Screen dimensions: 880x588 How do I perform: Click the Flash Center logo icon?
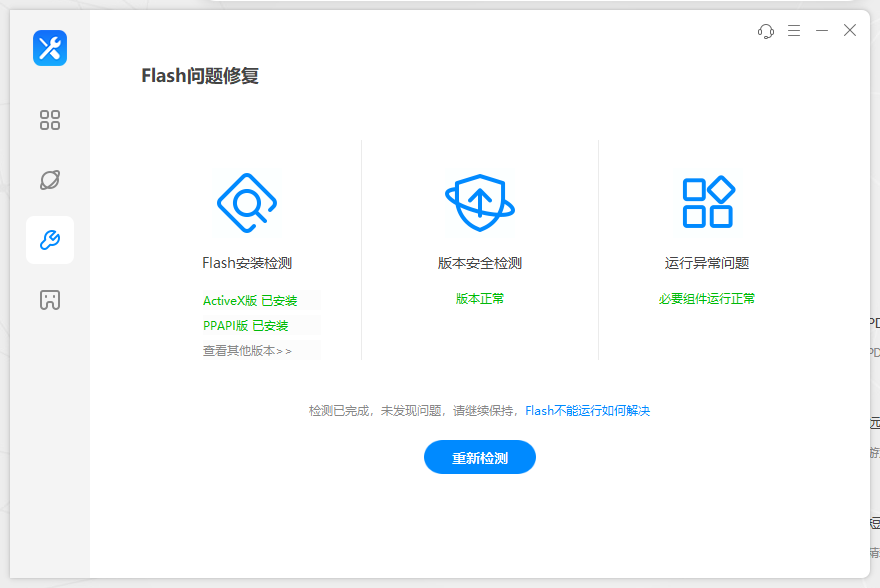pos(50,48)
